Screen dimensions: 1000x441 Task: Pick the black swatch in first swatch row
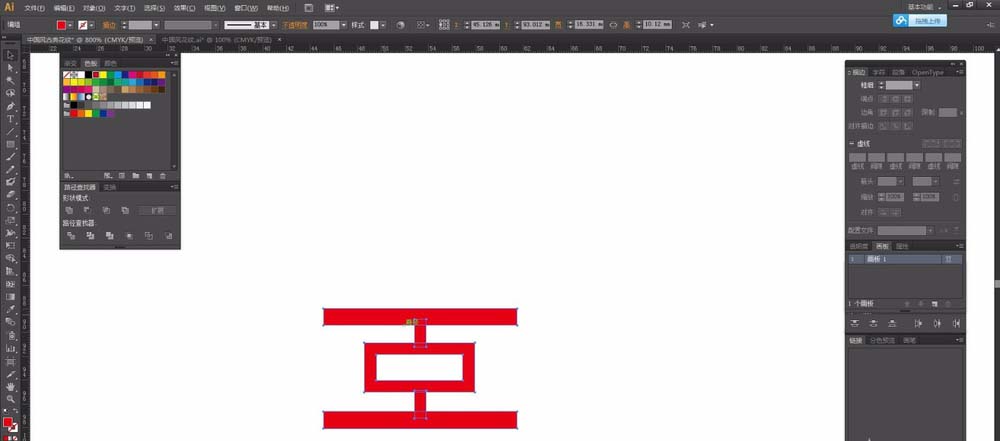[x=88, y=75]
